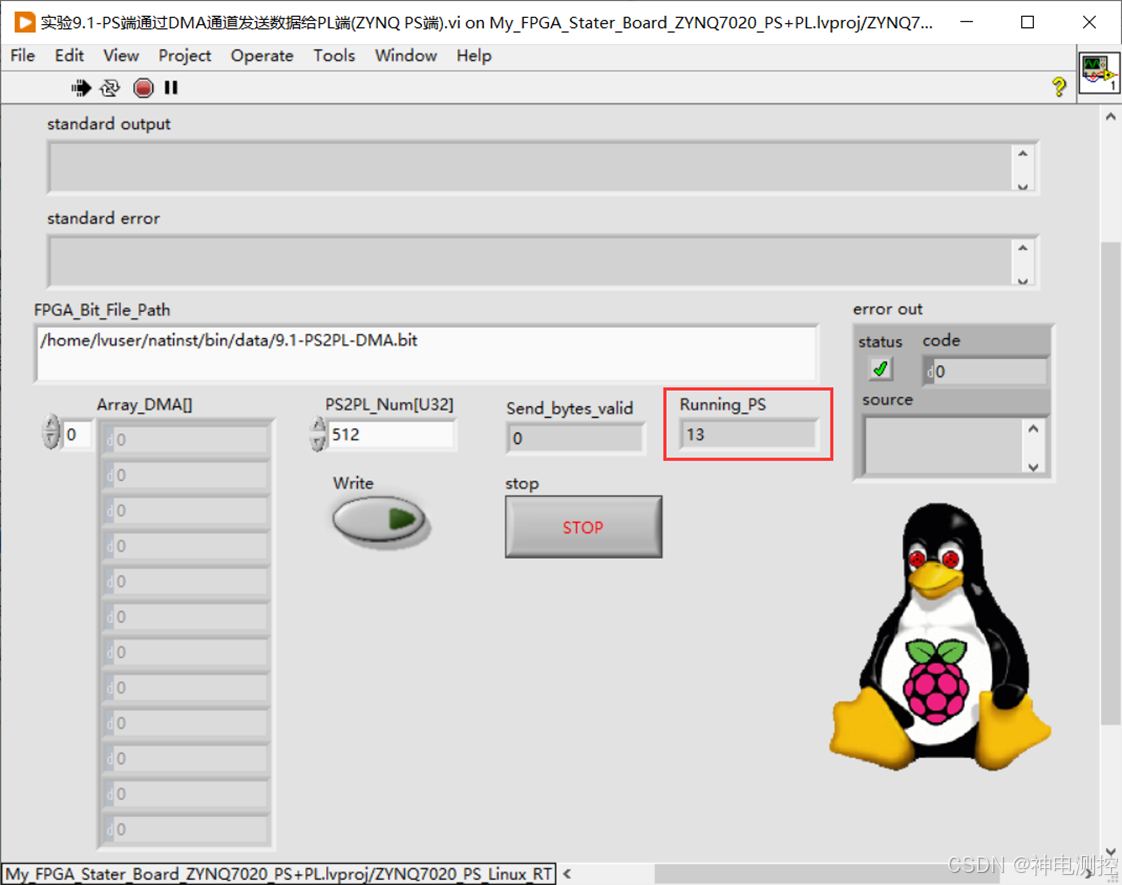Click the window vertical scrollbar down arrow

pos(1111,851)
